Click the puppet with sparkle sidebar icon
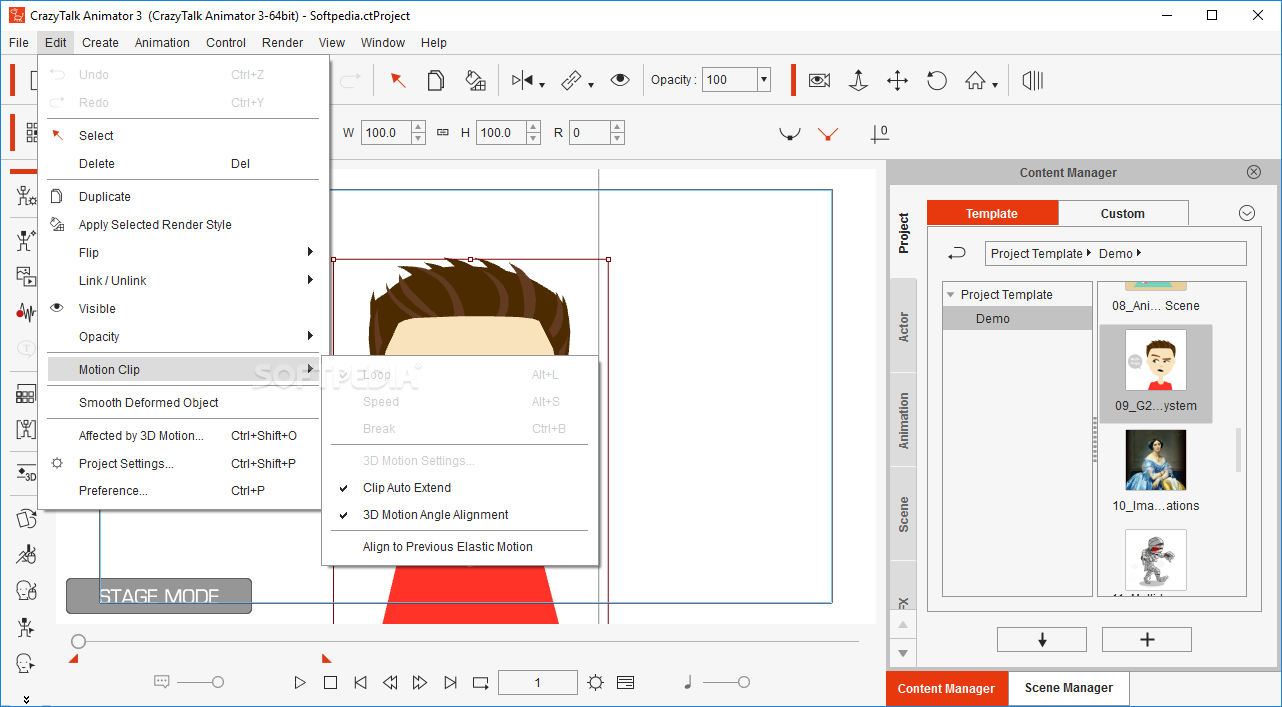Viewport: 1282px width, 707px height. (x=25, y=241)
